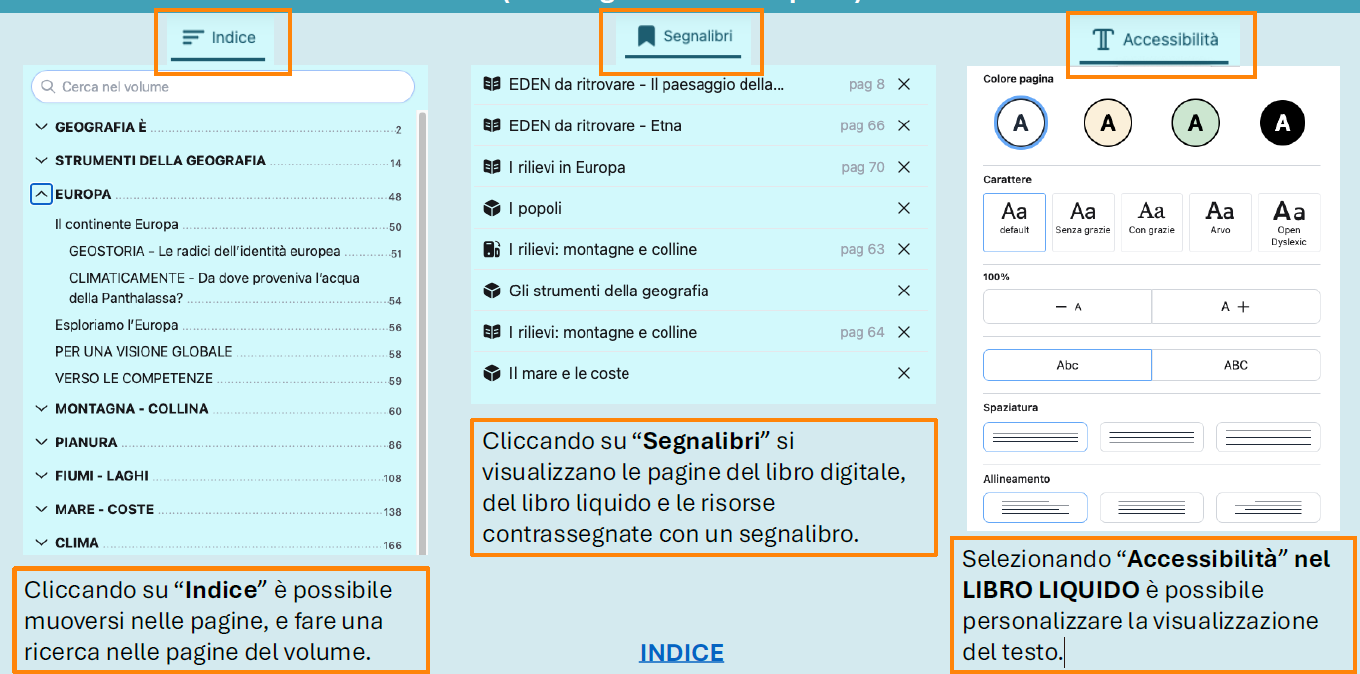Select justified text alignment
1360x674 pixels.
pos(1151,507)
